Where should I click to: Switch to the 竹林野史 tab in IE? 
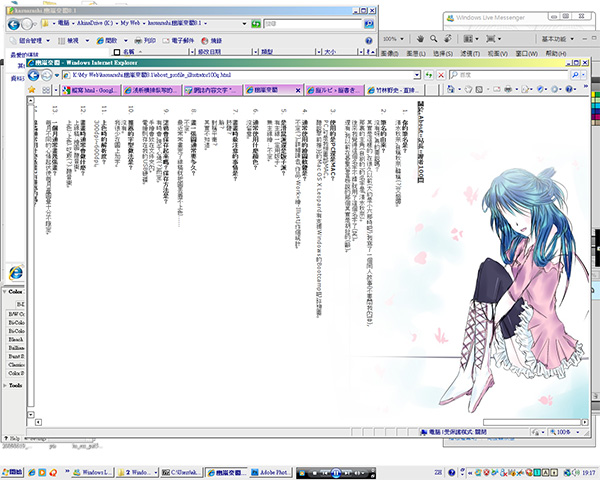click(x=394, y=90)
